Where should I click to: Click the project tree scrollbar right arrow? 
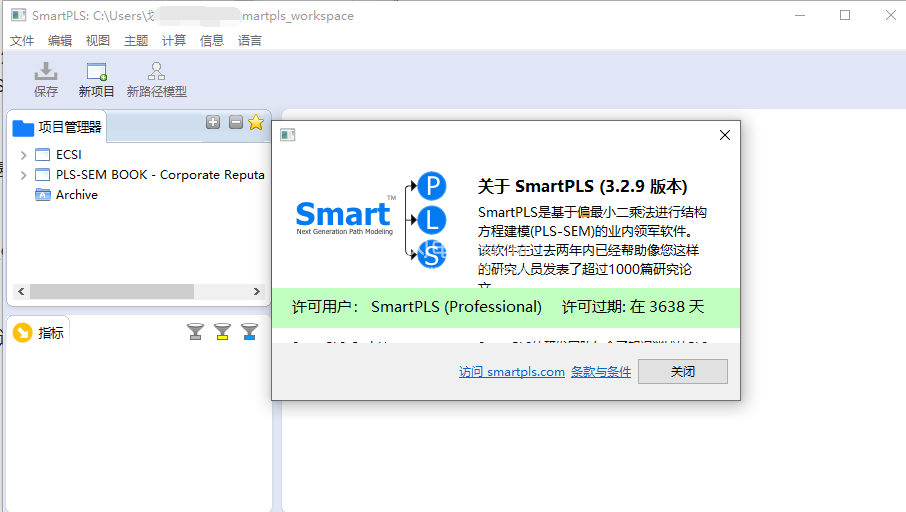[x=257, y=291]
